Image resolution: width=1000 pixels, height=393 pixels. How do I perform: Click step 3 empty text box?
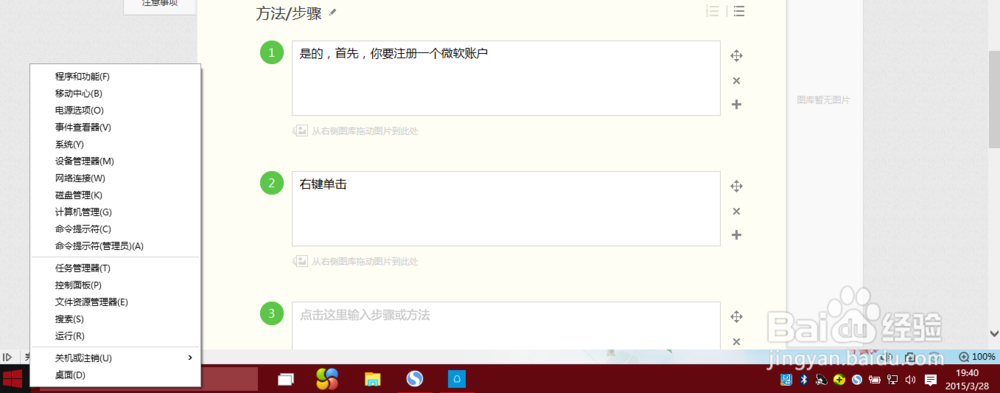(x=506, y=326)
